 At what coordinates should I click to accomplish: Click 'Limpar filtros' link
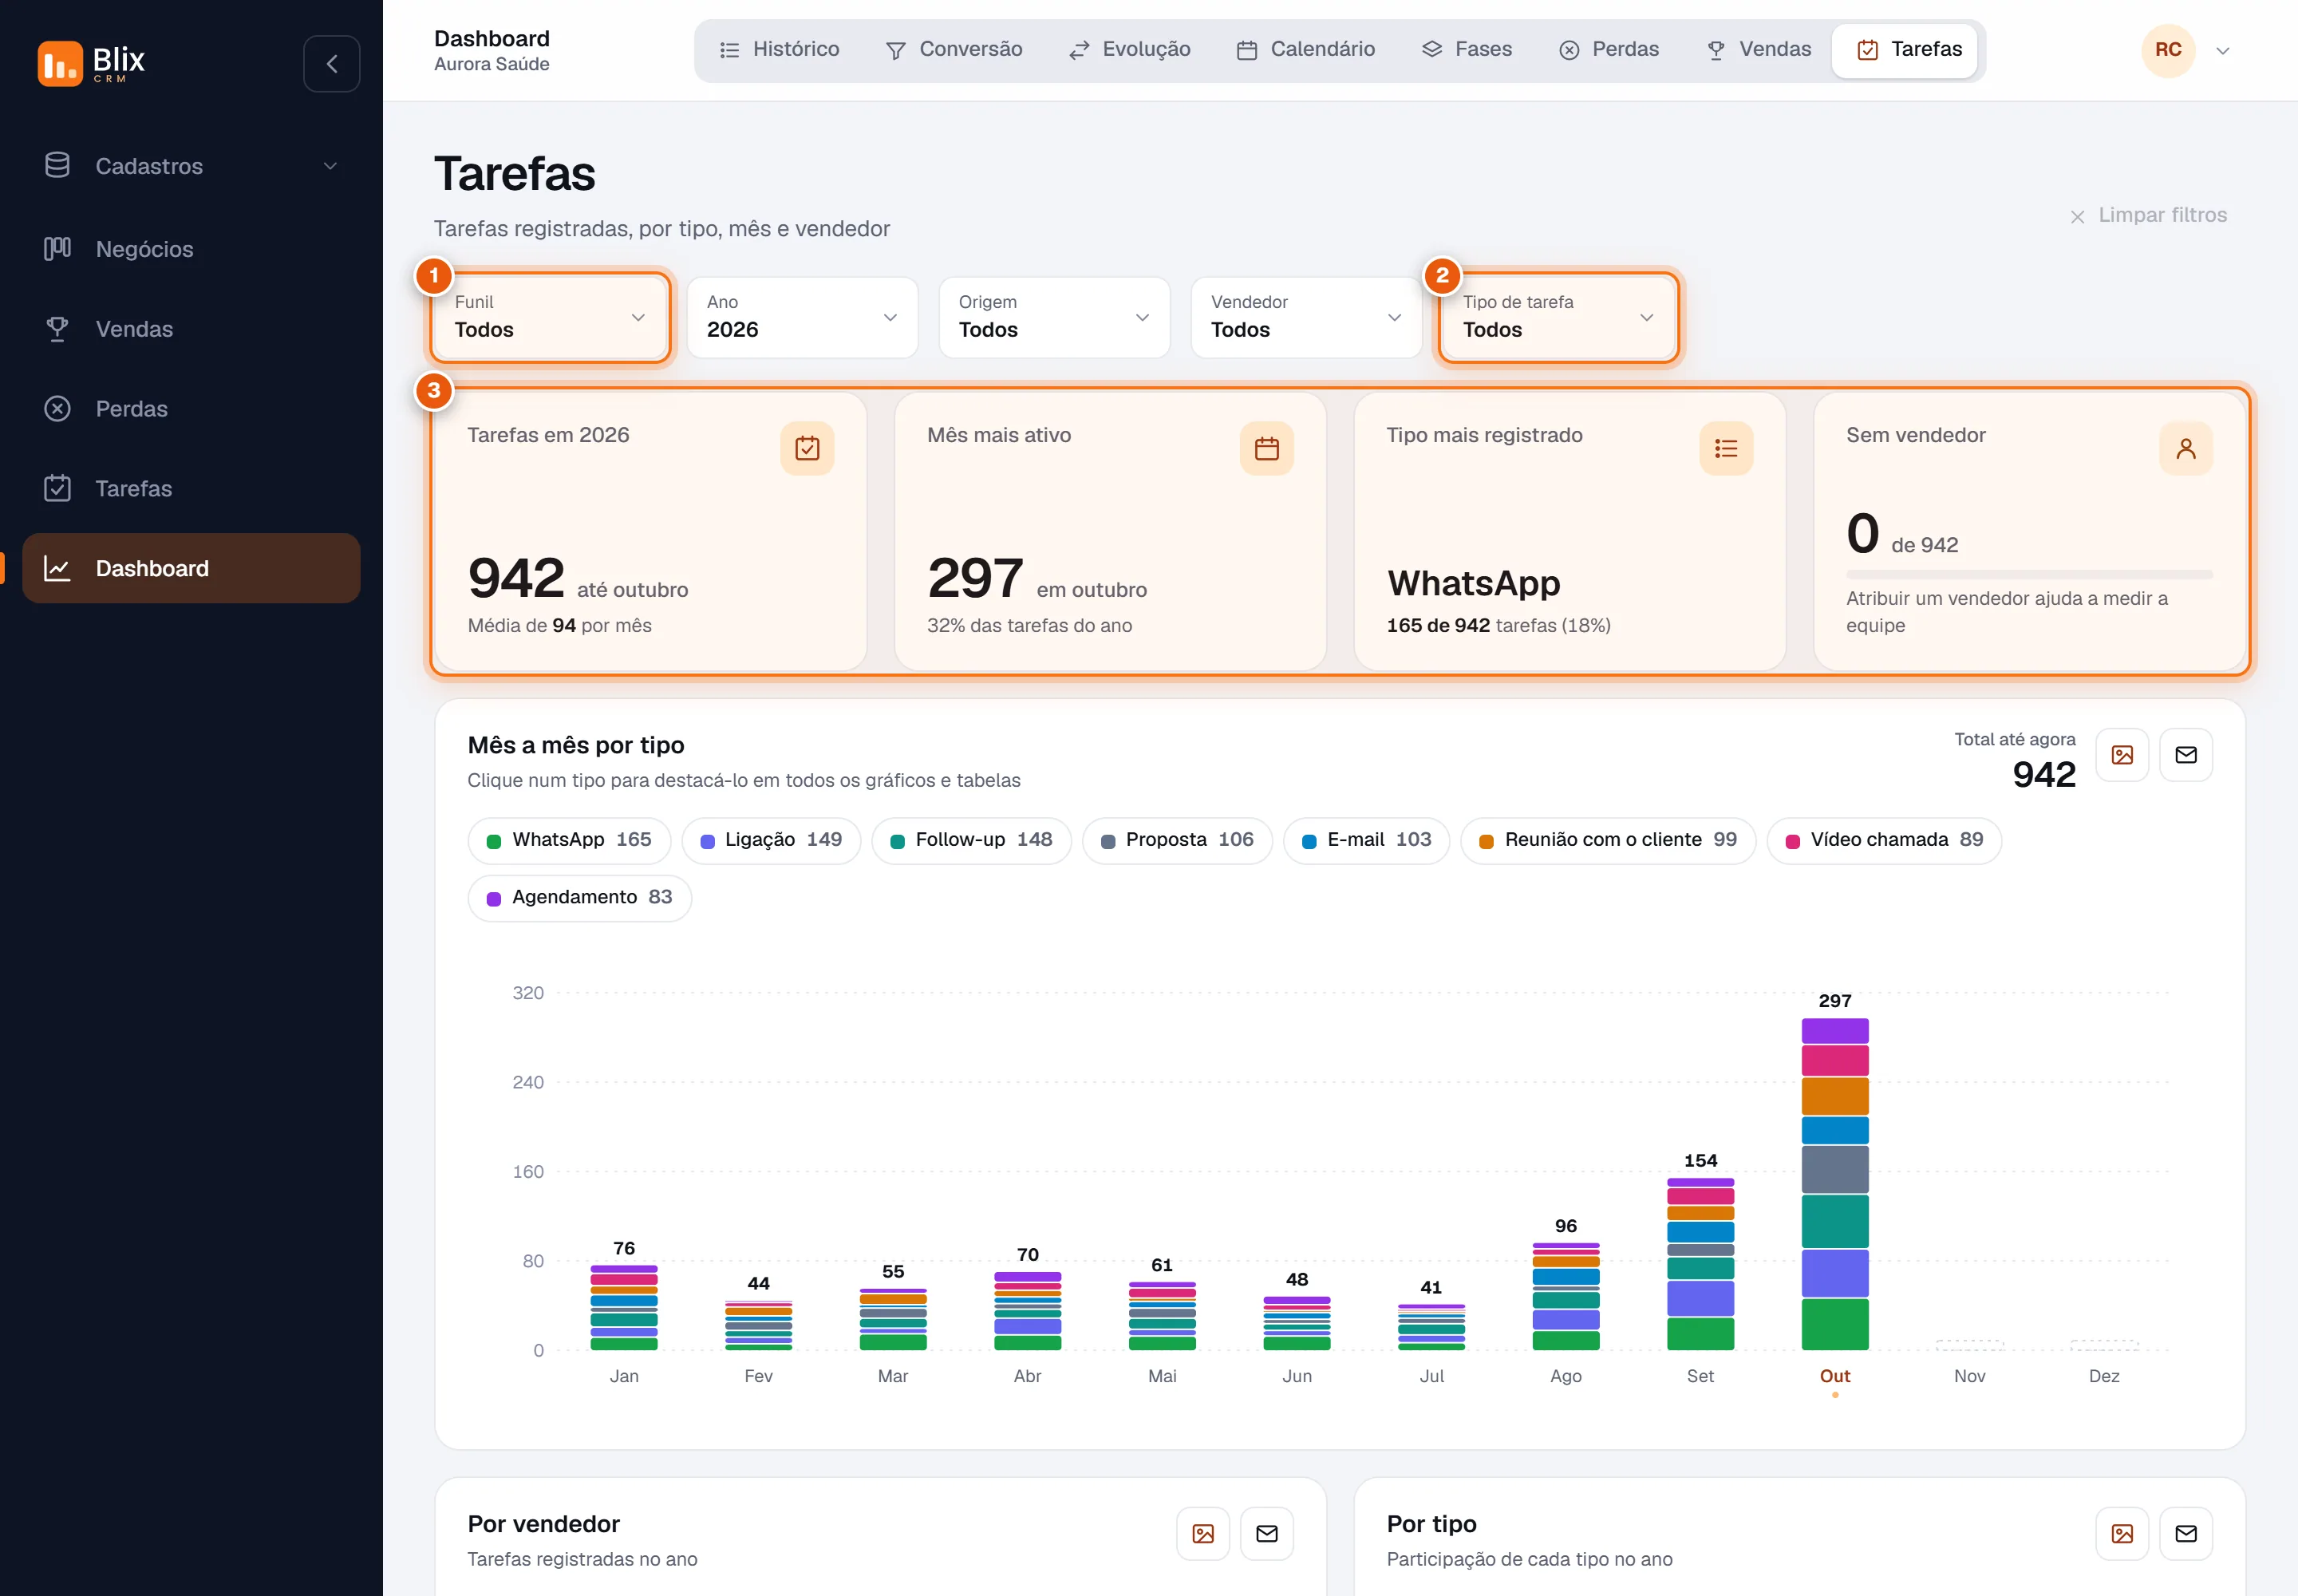[2148, 215]
